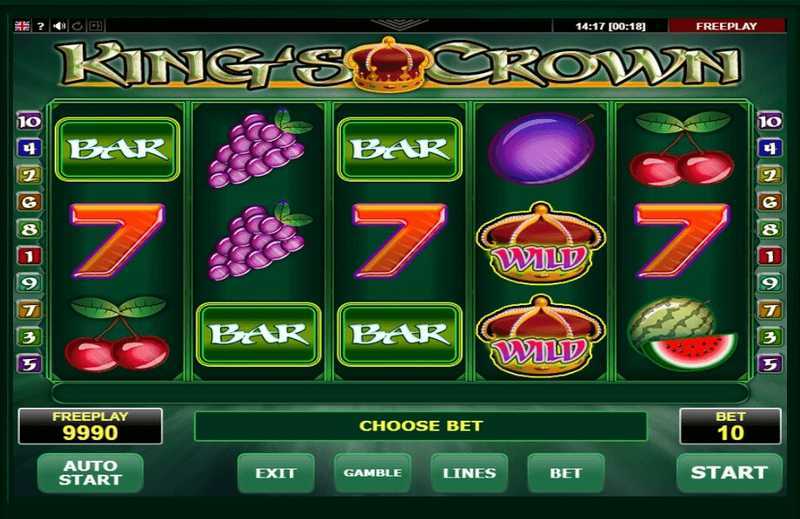Start the spin with START button
Viewport: 800px width, 519px height.
[x=729, y=473]
